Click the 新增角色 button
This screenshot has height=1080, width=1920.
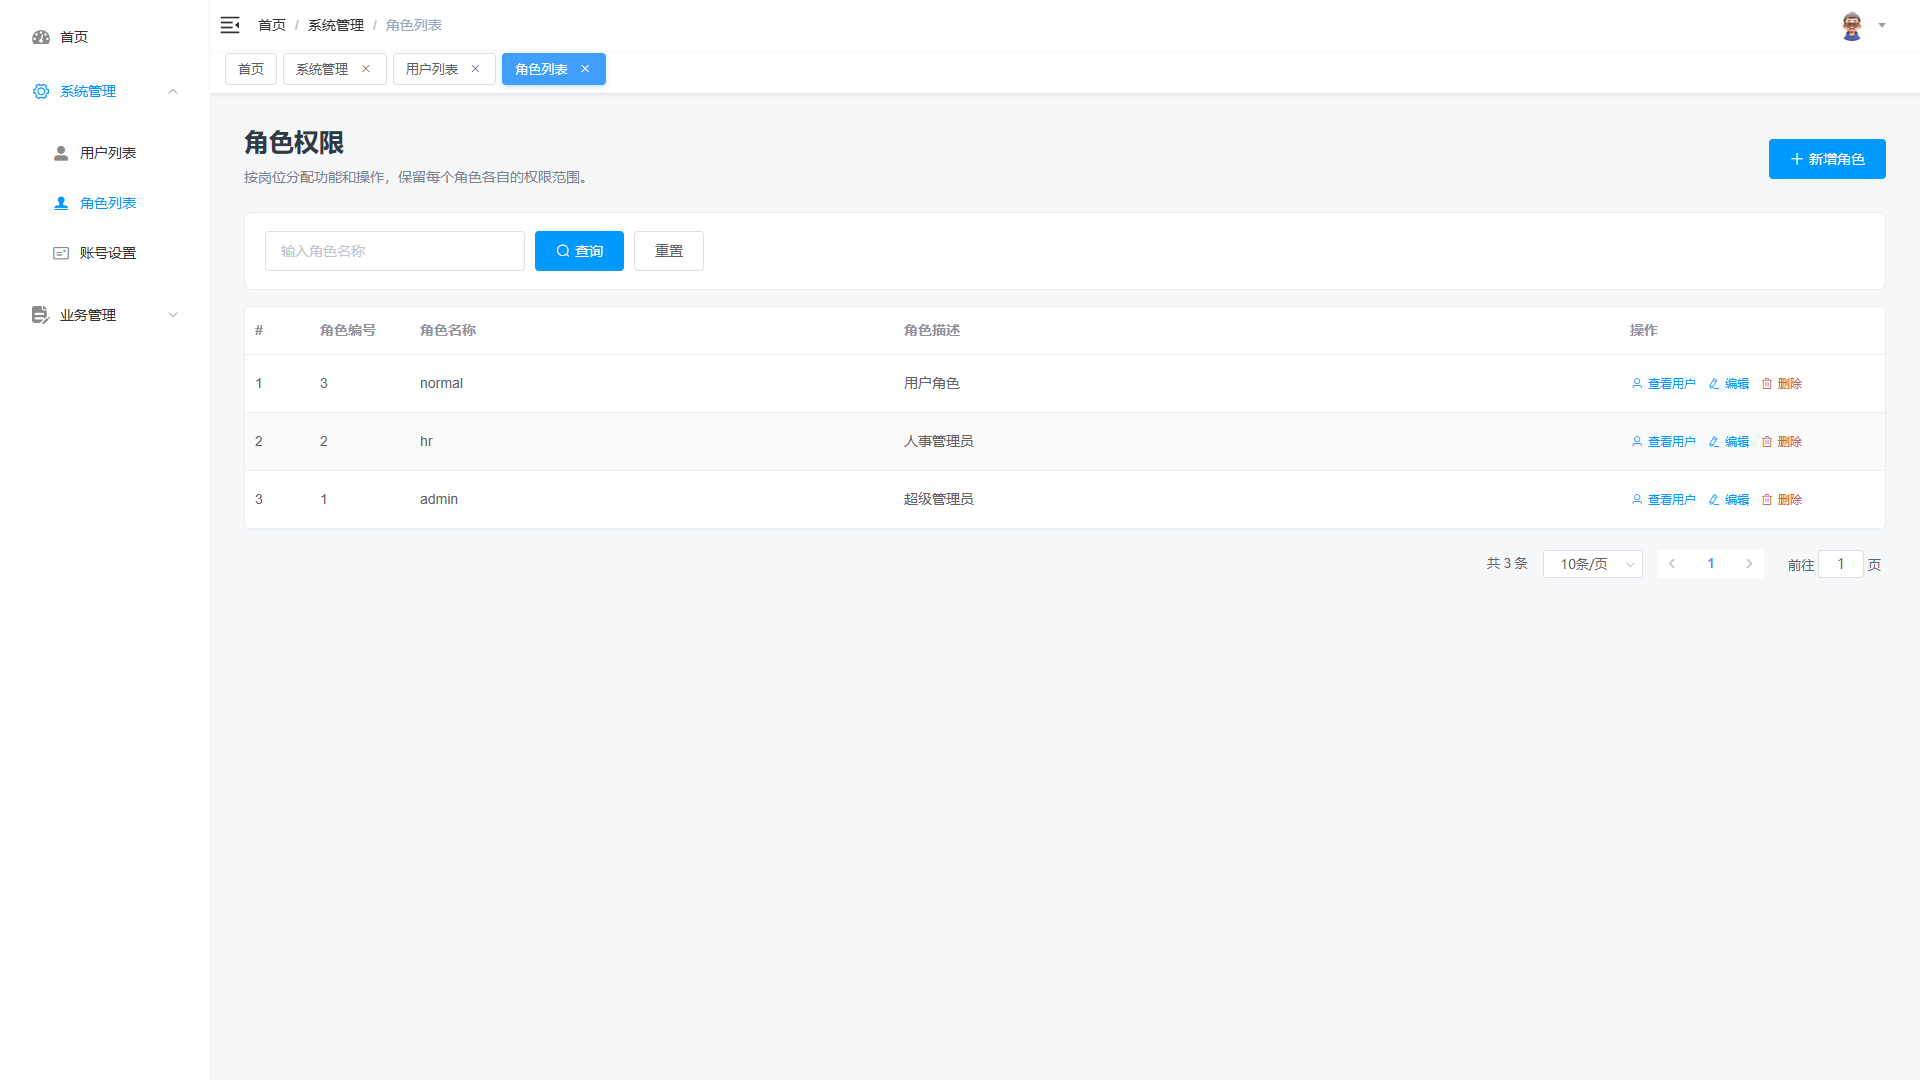(1827, 159)
